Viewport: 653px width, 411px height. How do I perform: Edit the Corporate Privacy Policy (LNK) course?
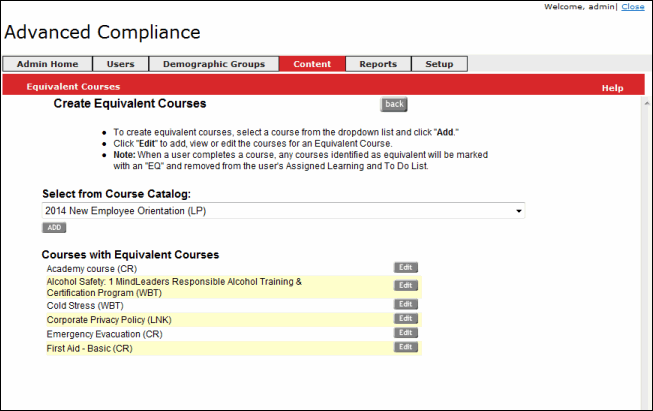406,318
